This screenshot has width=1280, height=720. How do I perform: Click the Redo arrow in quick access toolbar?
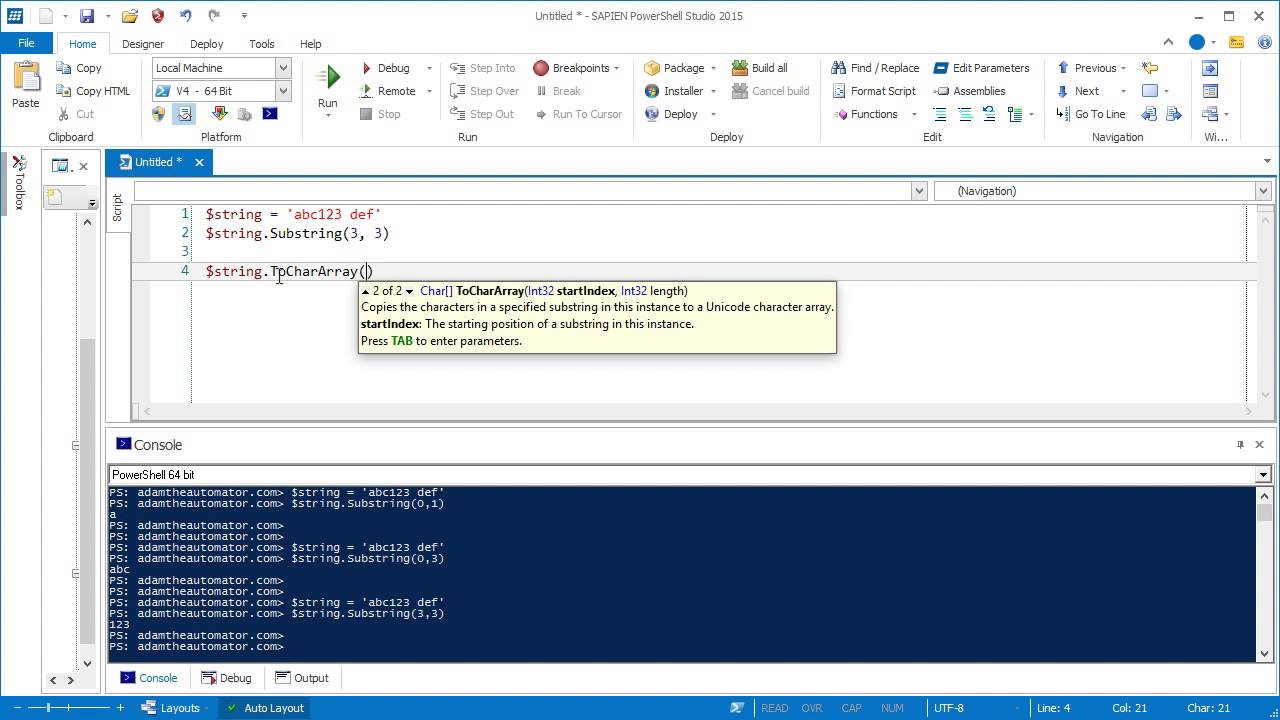tap(214, 16)
